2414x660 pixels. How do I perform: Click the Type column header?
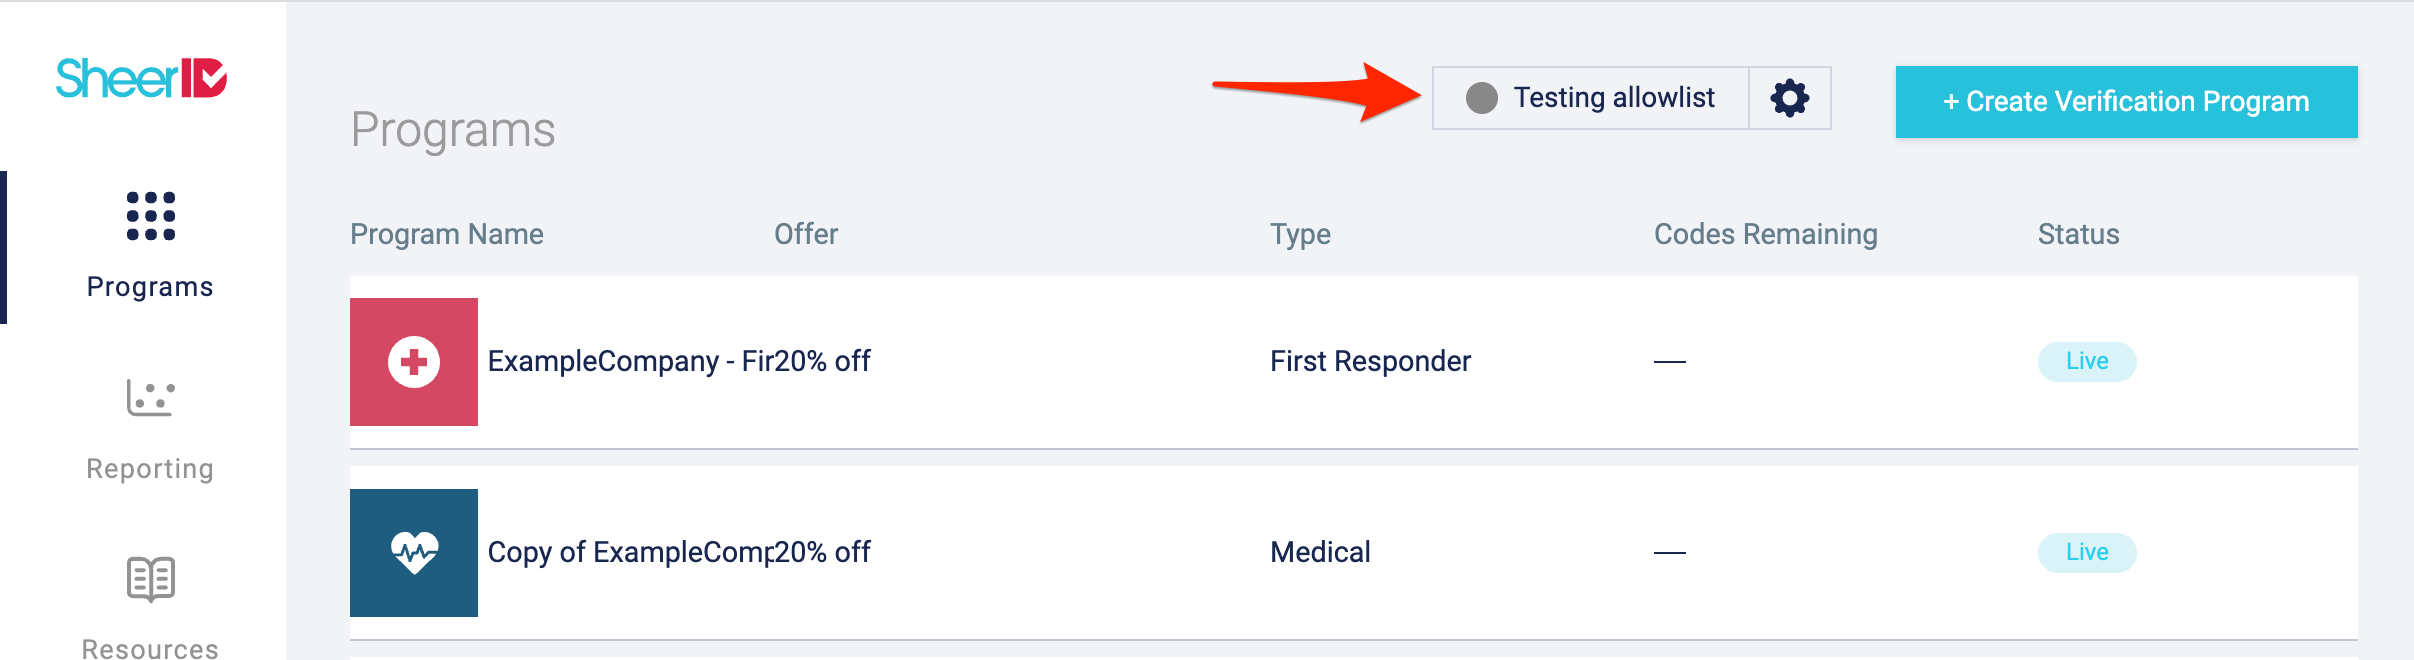point(1300,234)
